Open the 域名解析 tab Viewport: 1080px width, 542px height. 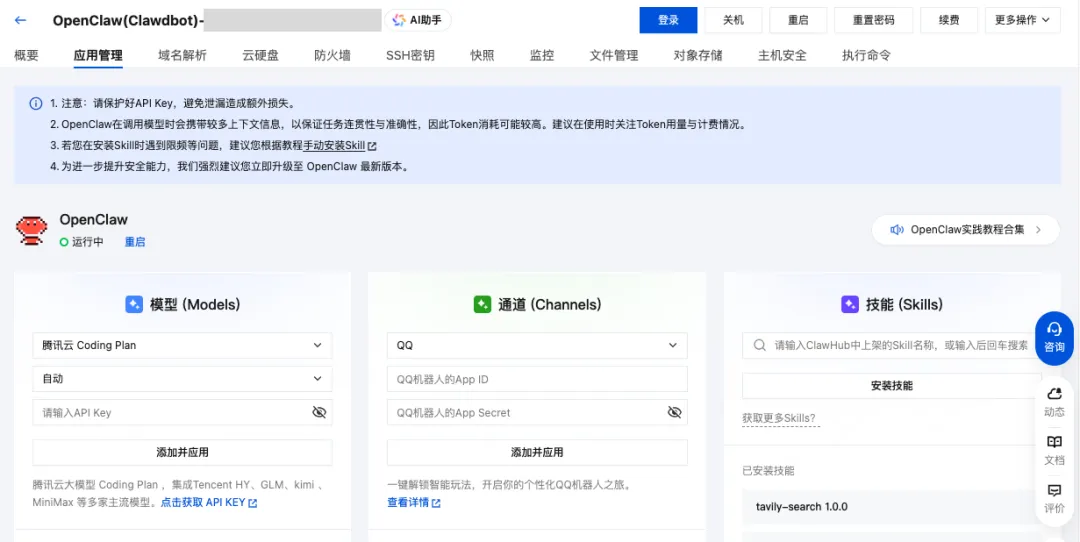(x=182, y=55)
